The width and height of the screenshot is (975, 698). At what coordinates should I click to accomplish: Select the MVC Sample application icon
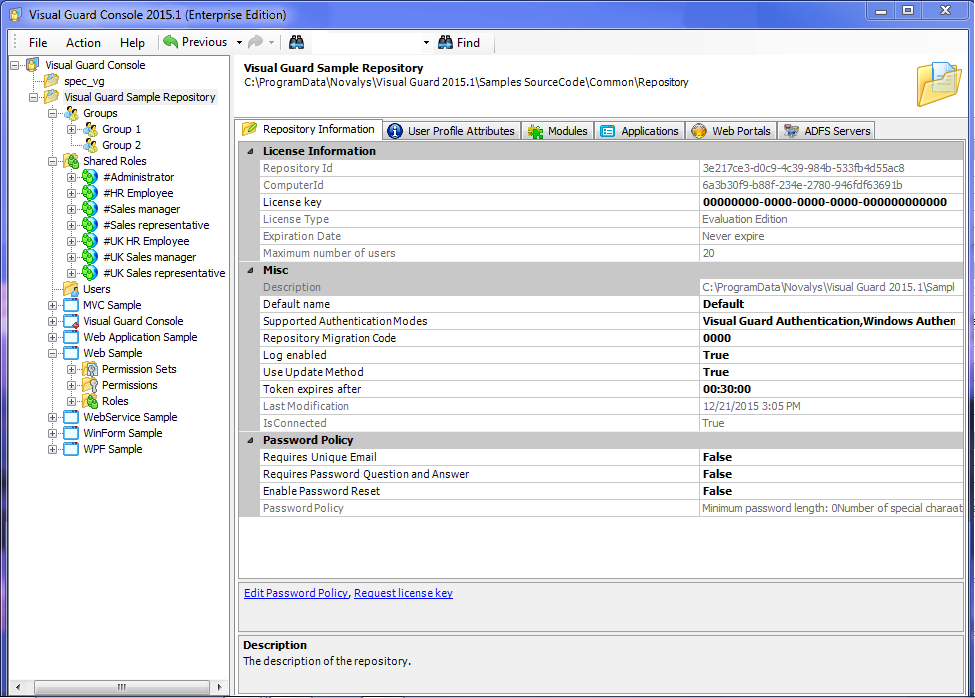pos(71,305)
